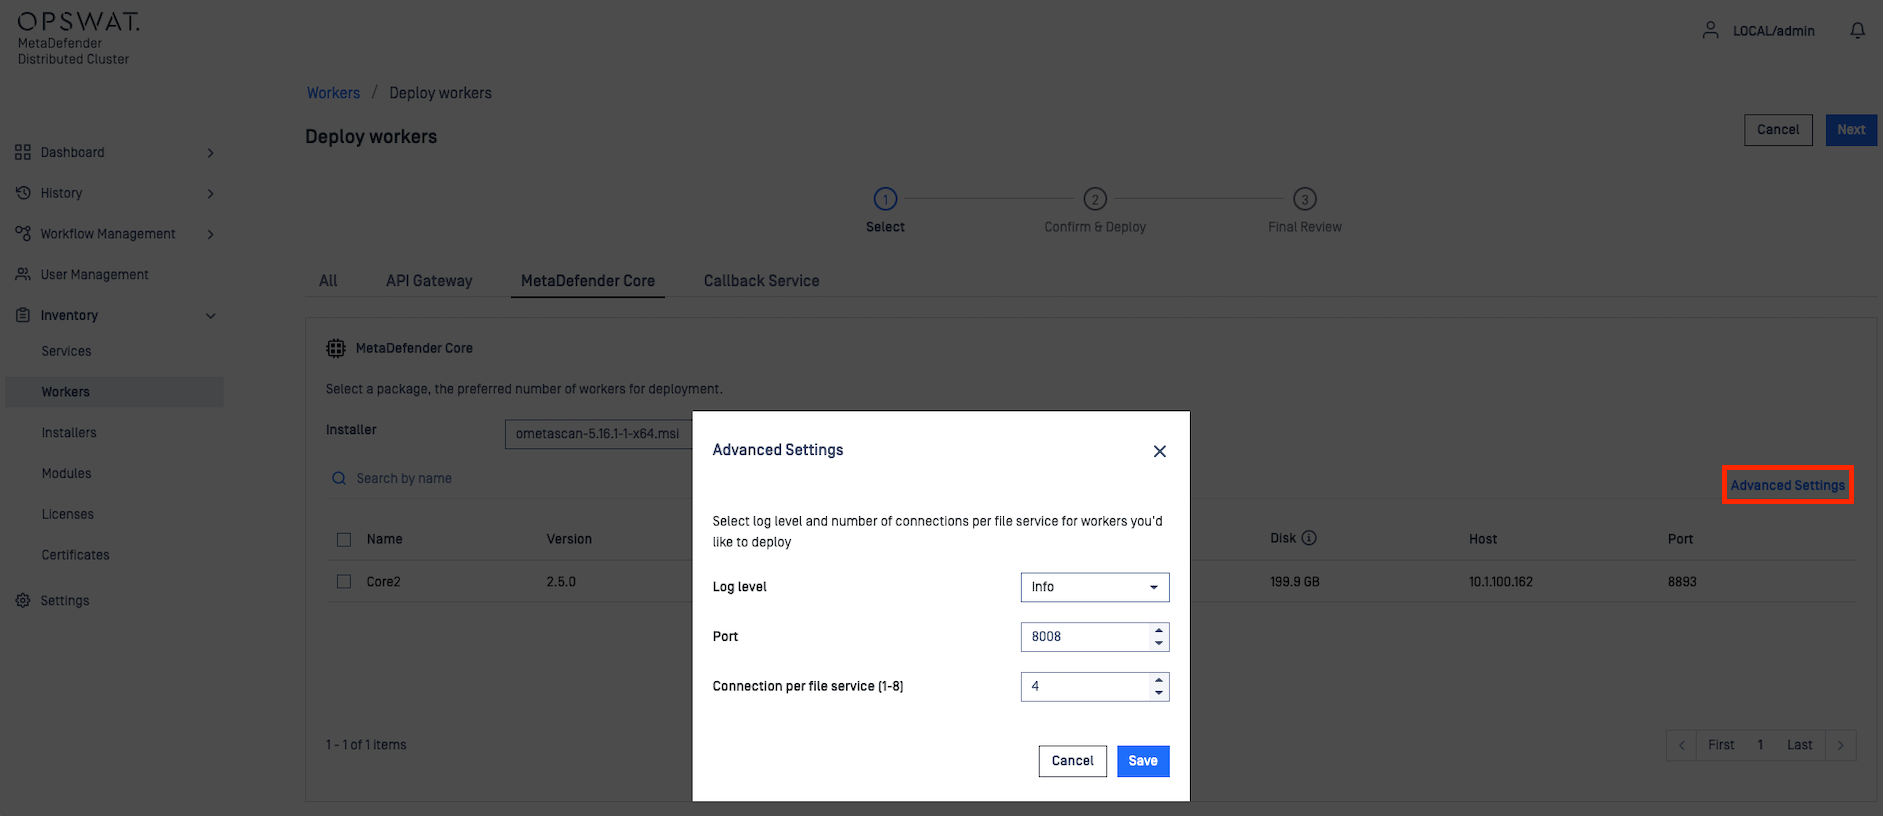Image resolution: width=1883 pixels, height=816 pixels.
Task: Switch to the Callback Service tab
Action: [761, 281]
